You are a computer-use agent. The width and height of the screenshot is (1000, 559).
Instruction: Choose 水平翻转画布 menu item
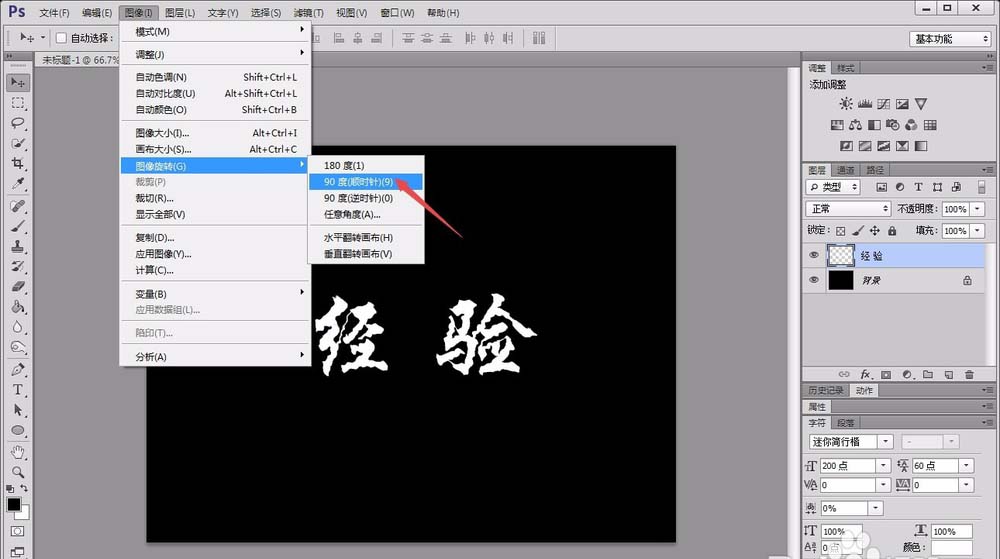[365, 237]
